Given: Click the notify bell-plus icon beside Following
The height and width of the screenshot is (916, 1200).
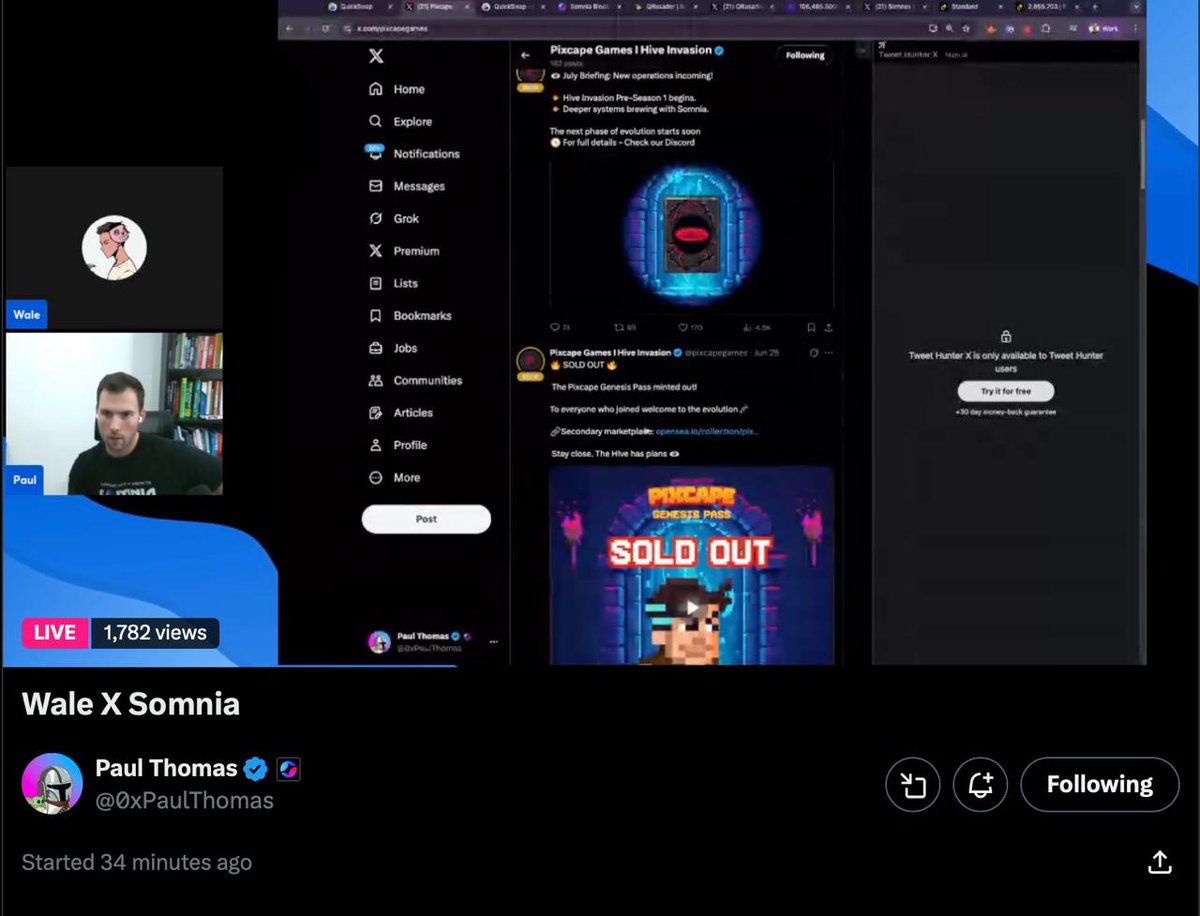Looking at the screenshot, I should pos(981,785).
